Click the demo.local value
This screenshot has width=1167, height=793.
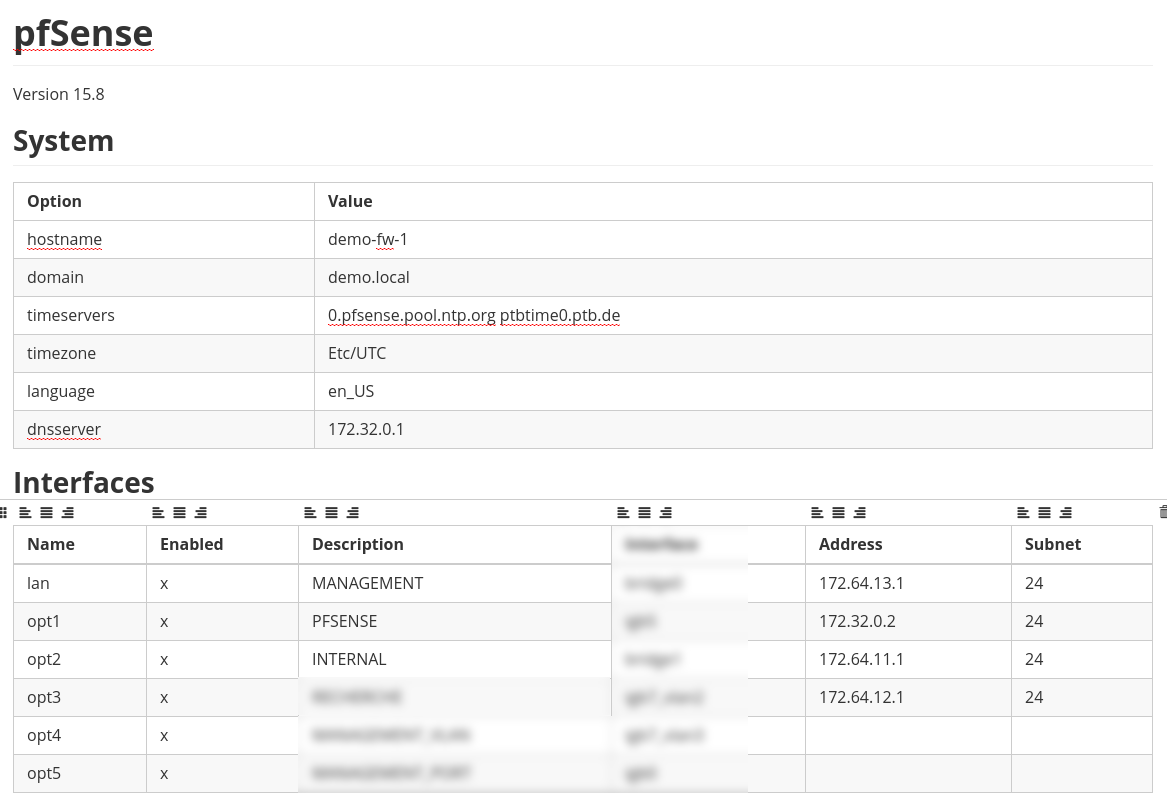pos(368,277)
